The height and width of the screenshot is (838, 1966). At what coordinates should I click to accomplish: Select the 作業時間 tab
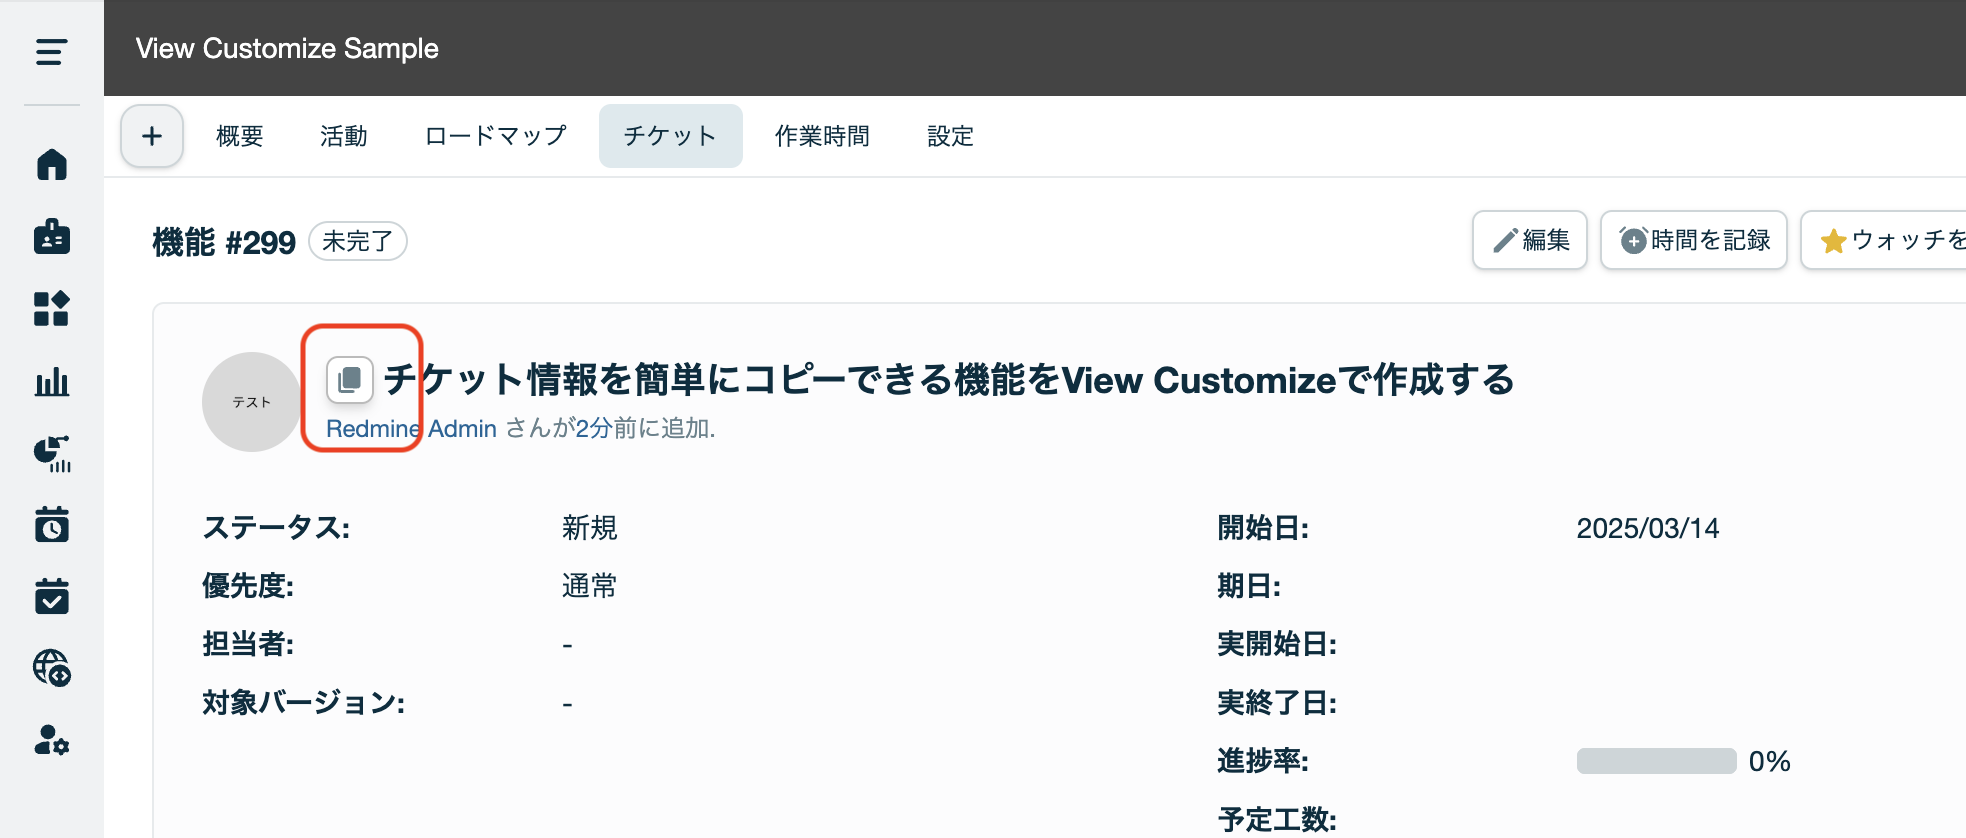[x=822, y=136]
